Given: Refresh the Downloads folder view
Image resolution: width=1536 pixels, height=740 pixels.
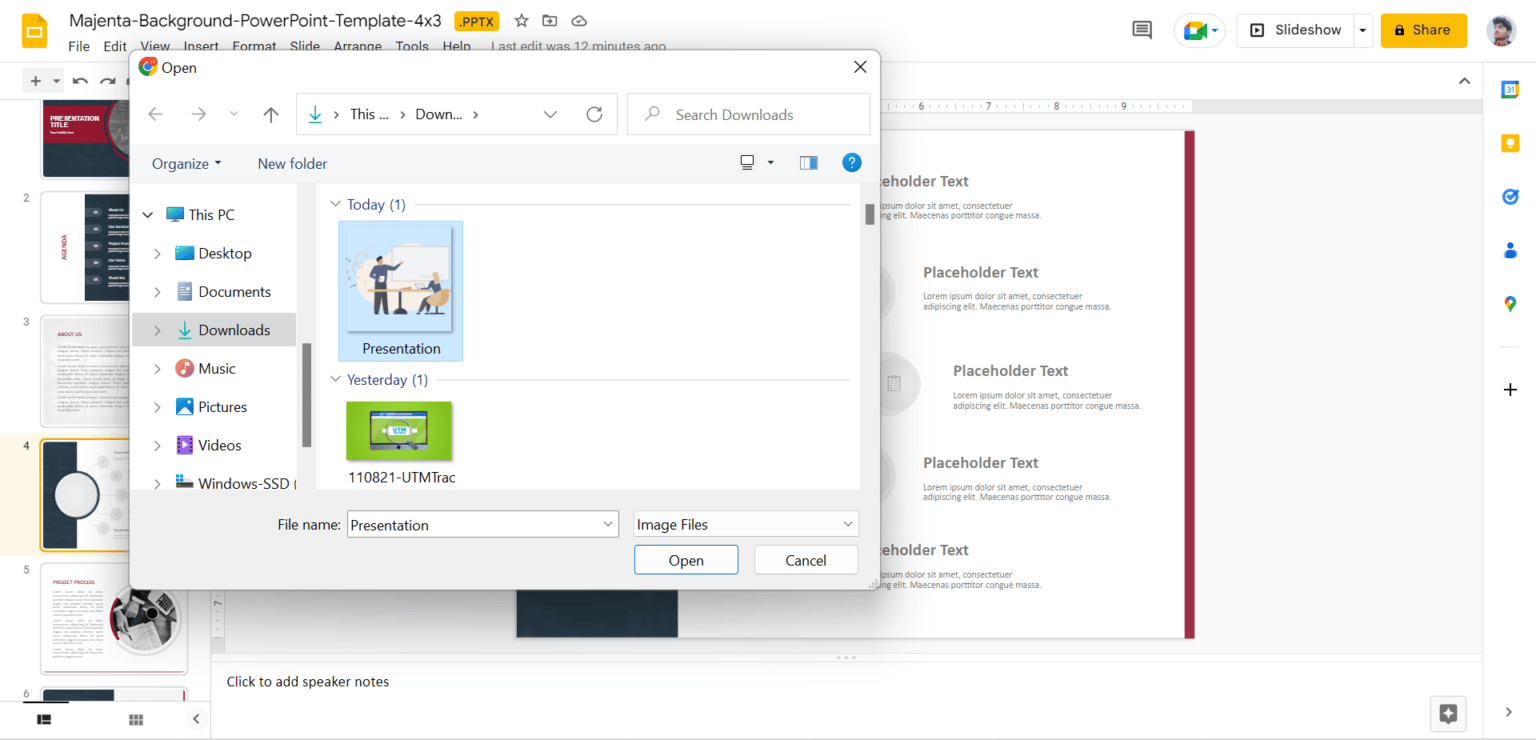Looking at the screenshot, I should (x=594, y=114).
